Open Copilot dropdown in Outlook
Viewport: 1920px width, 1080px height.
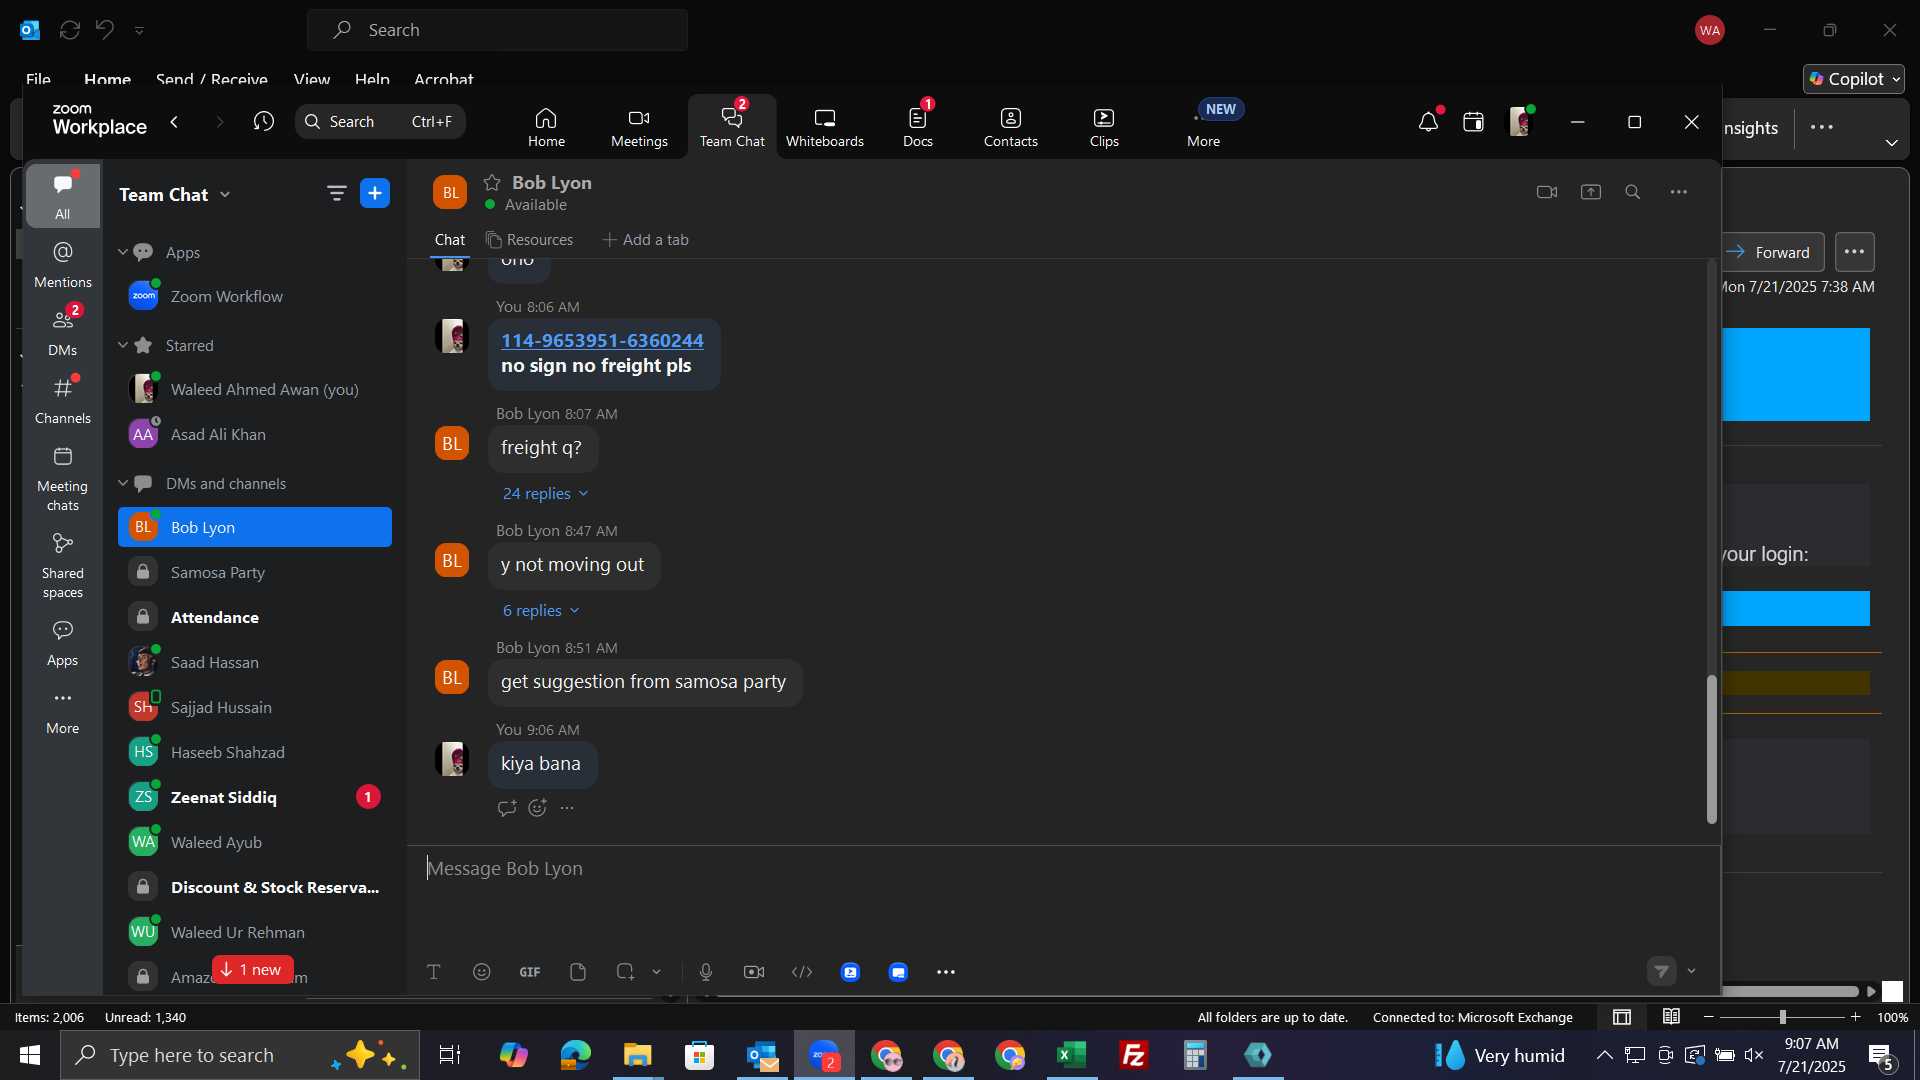tap(1854, 79)
